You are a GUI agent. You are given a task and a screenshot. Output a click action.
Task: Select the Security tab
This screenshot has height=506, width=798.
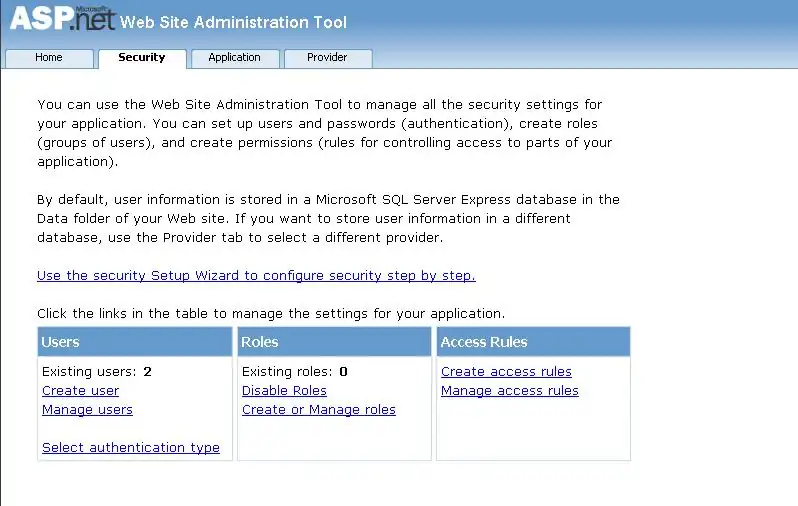[142, 58]
